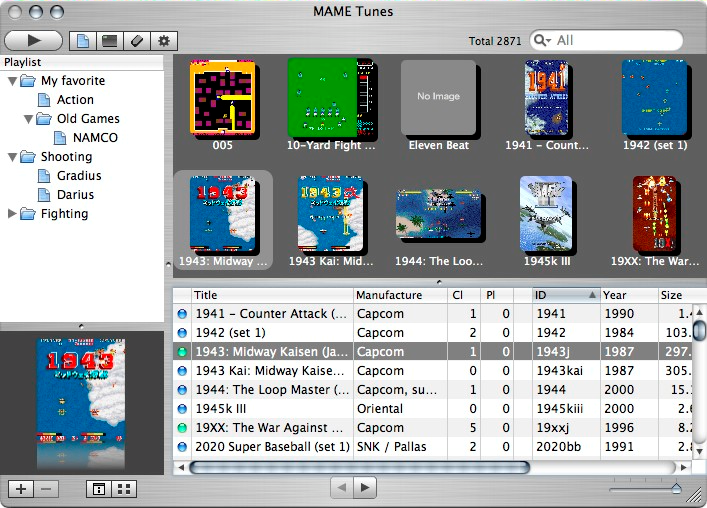Click status dot for 1944: The Loop Master
Viewport: 707px width, 508px height.
coord(182,389)
